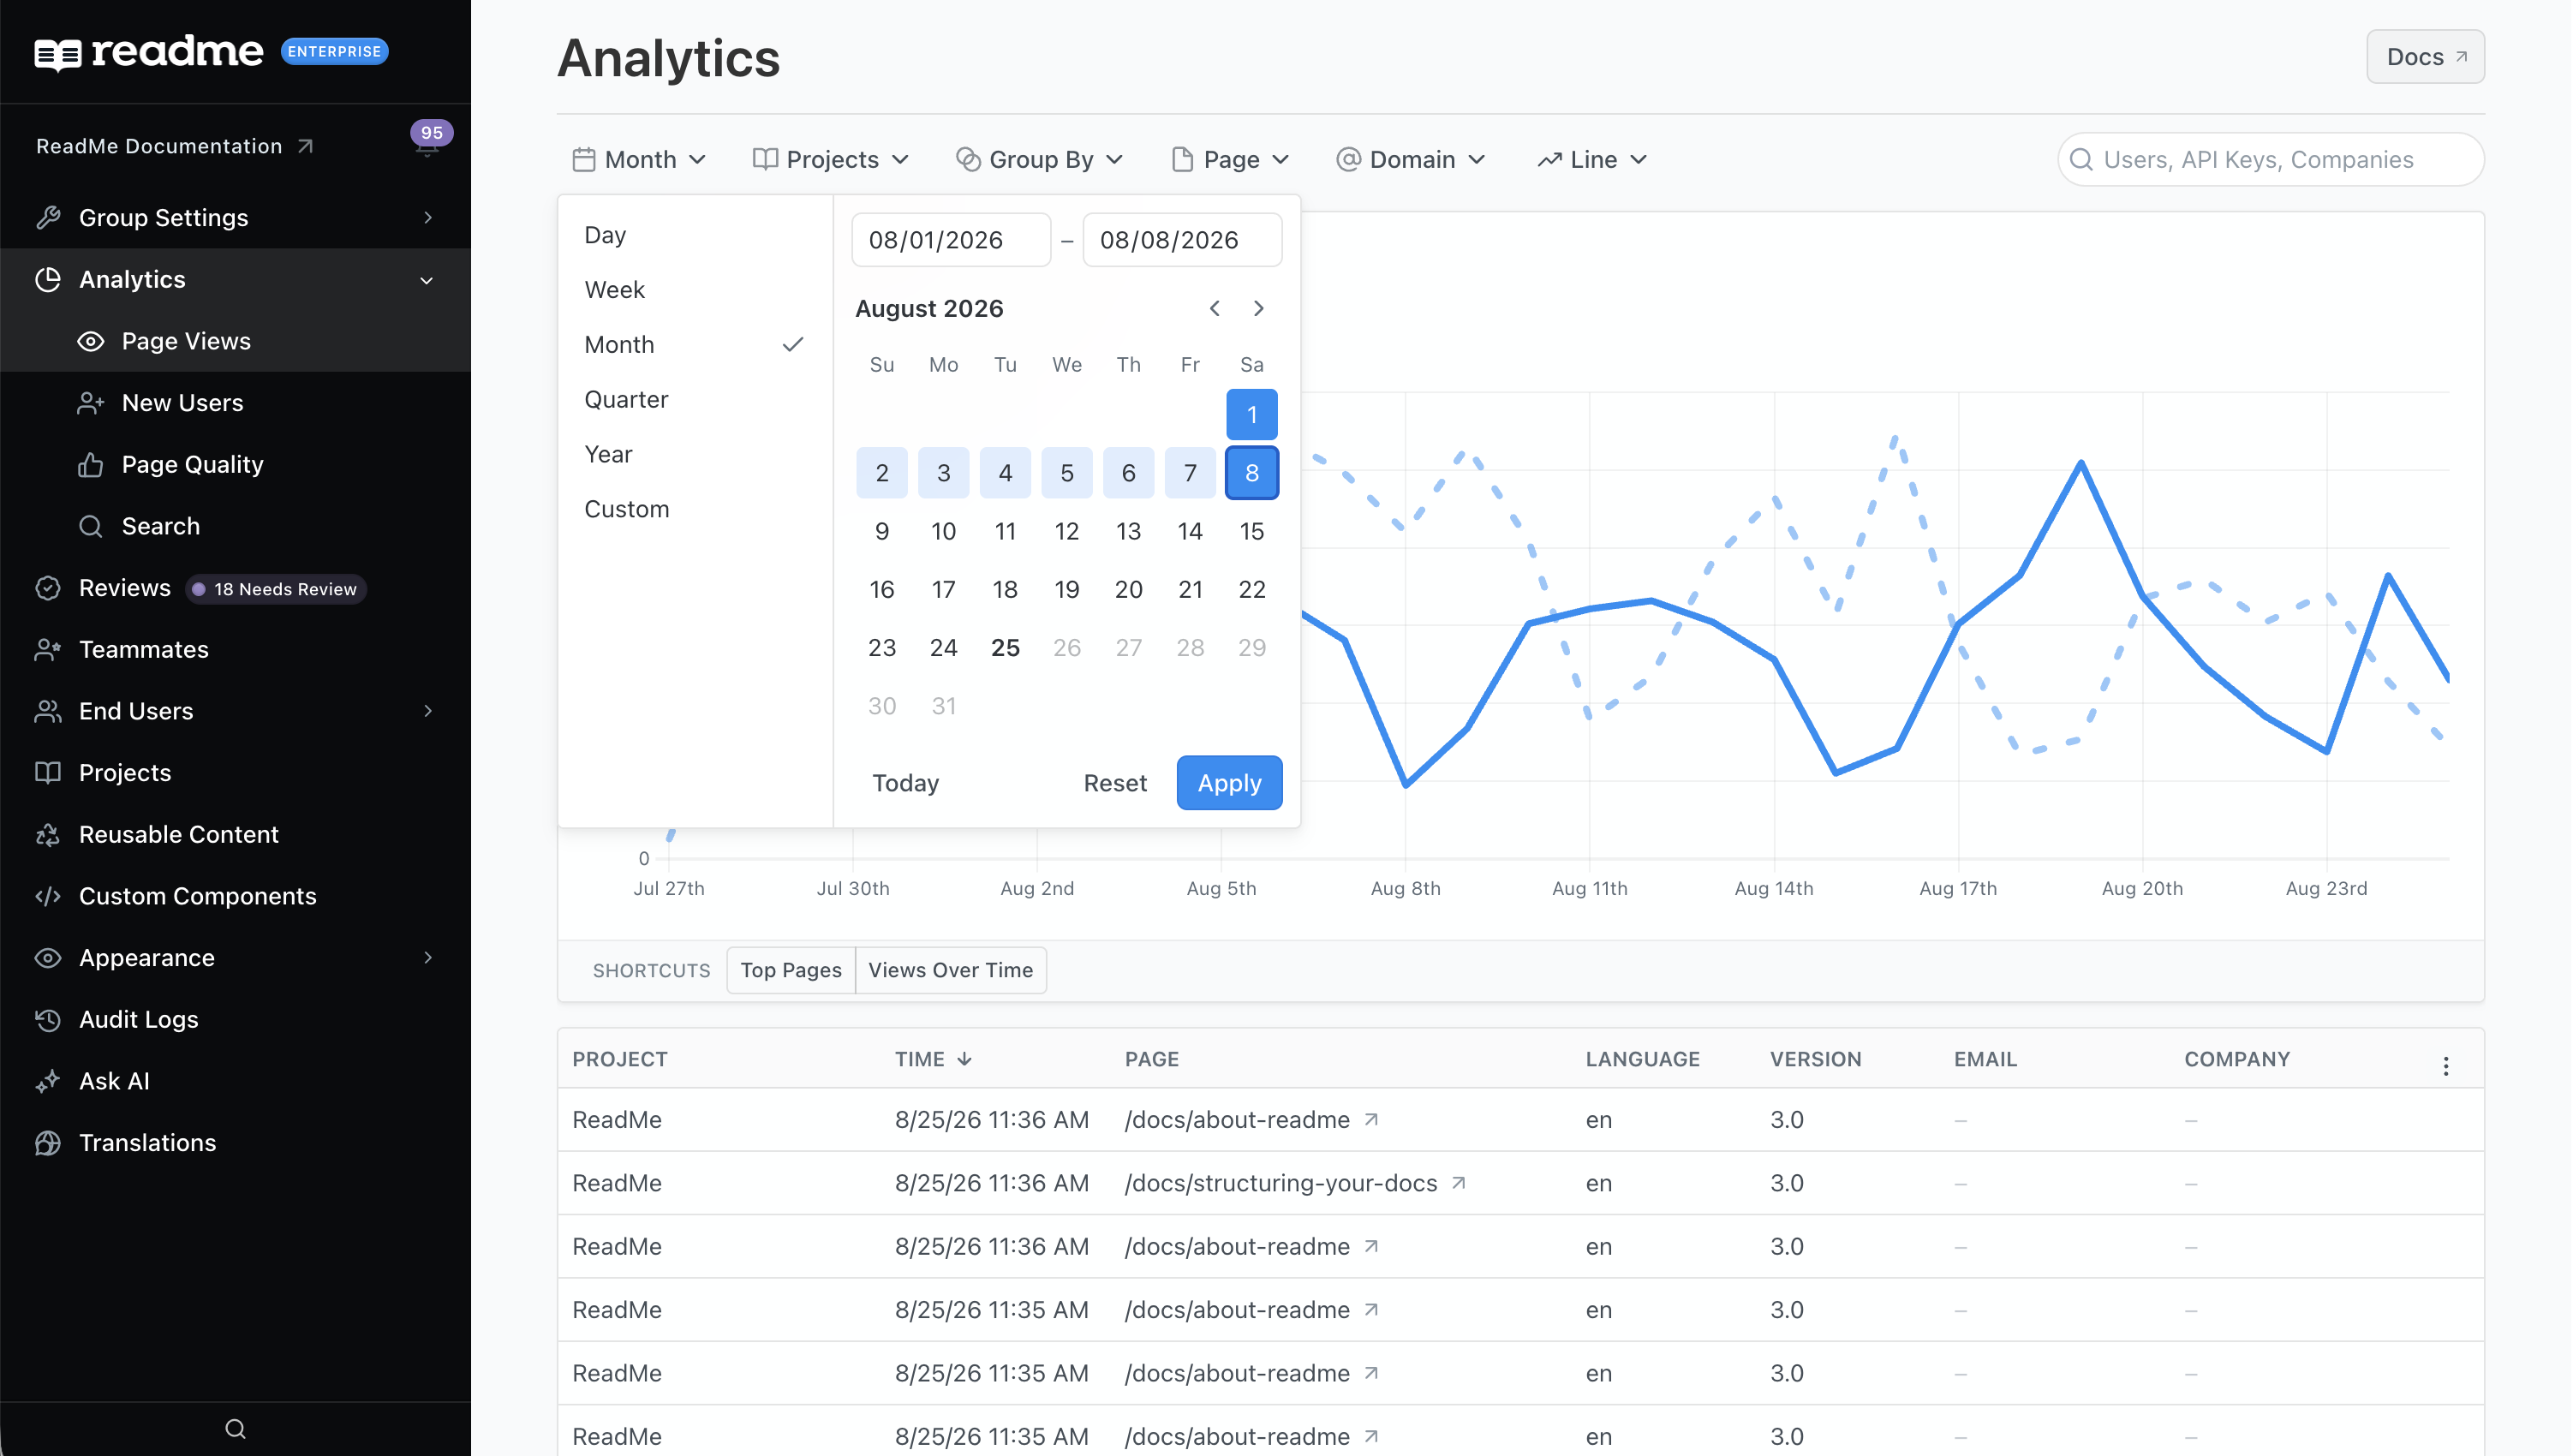The image size is (2573, 1456).
Task: Click the Audit Logs history icon
Action: tap(48, 1019)
